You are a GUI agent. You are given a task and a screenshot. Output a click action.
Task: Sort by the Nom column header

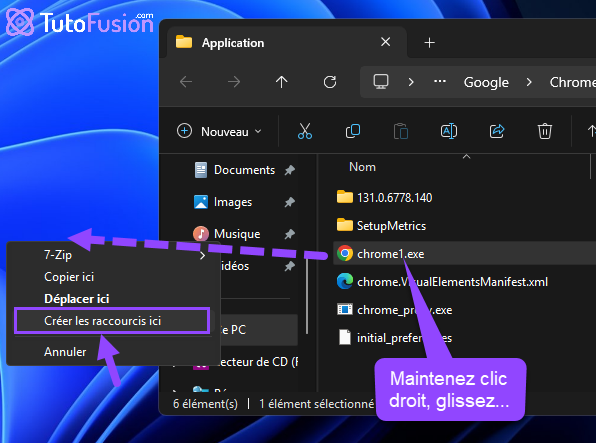[x=362, y=167]
